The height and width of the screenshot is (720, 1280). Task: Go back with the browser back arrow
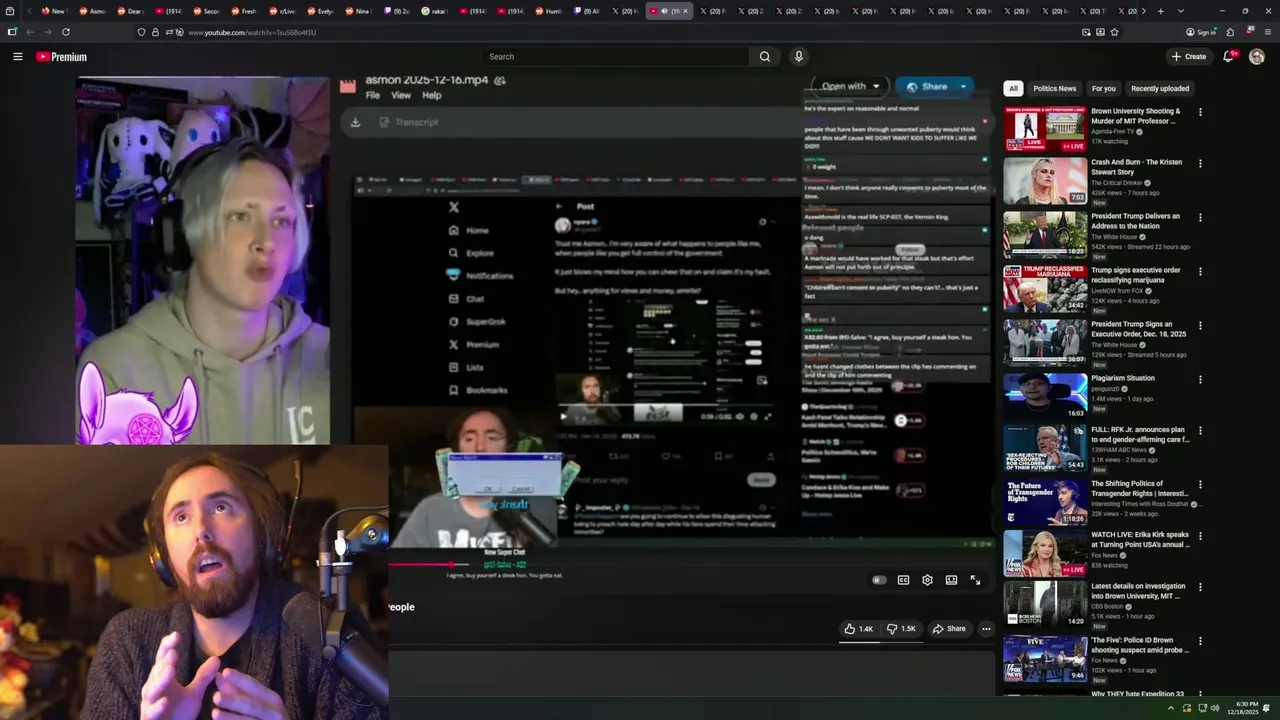[30, 32]
